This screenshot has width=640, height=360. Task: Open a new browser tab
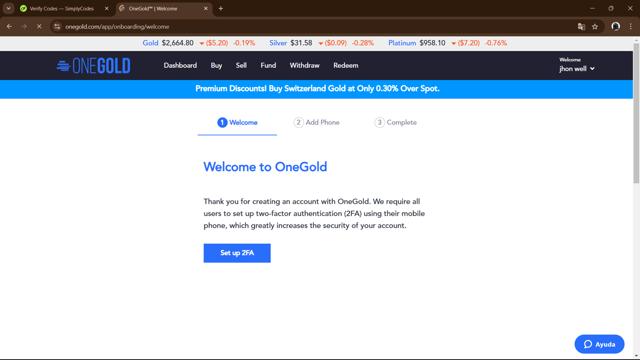tap(221, 8)
